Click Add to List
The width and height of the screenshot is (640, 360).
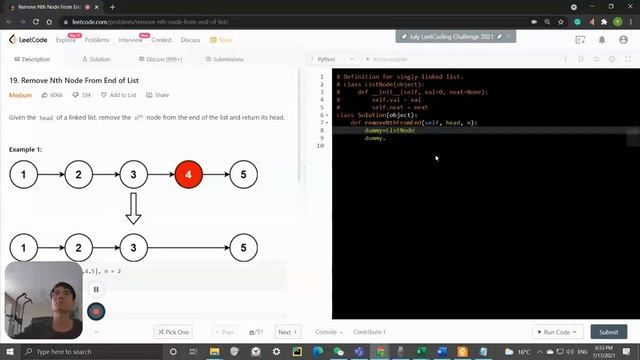119,95
